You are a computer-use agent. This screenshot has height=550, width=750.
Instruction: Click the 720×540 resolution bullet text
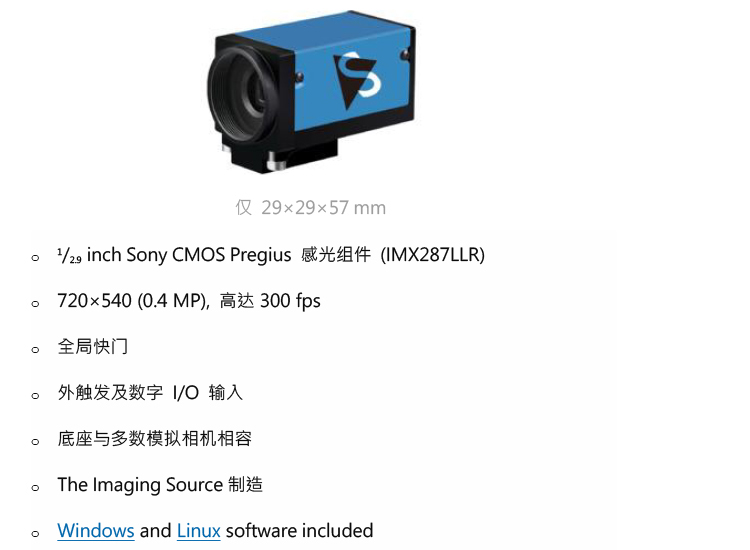pos(189,301)
